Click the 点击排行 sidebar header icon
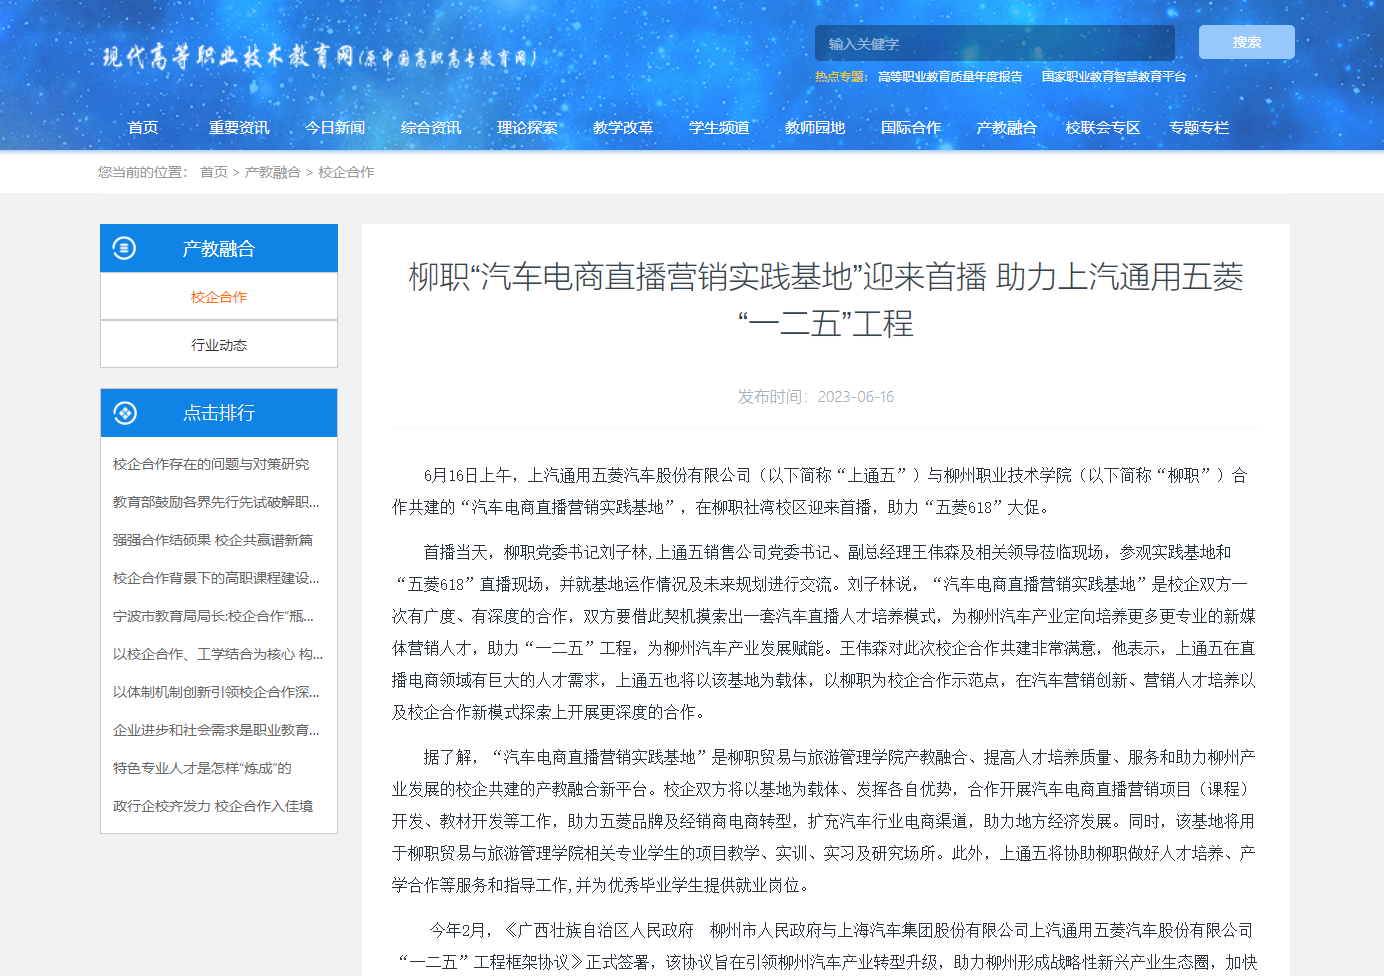The height and width of the screenshot is (976, 1384). [x=125, y=413]
